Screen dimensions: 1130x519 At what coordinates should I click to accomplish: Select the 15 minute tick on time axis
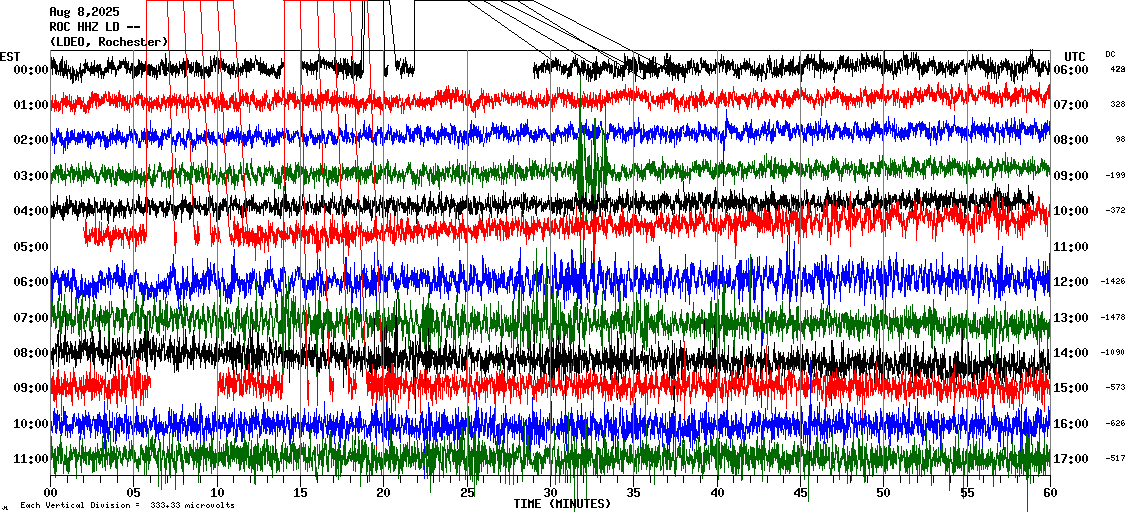(x=300, y=493)
